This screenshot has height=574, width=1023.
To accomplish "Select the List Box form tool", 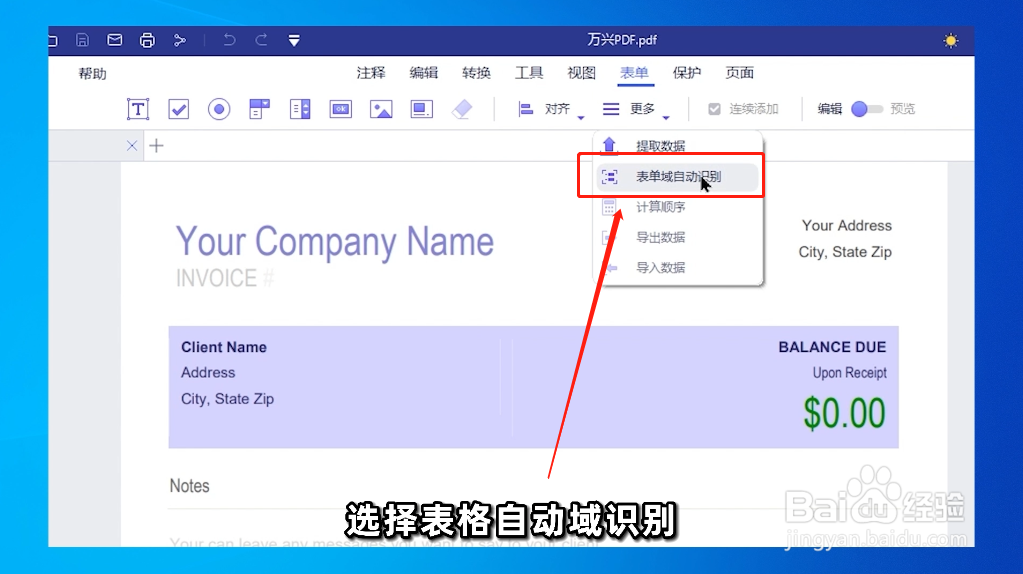I will (300, 109).
